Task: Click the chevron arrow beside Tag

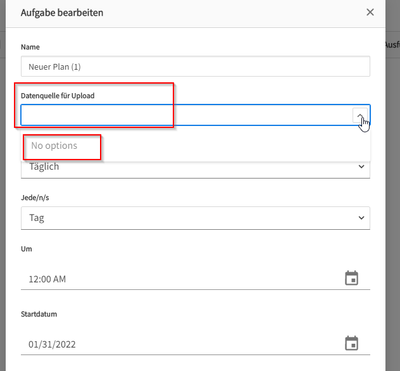Action: tap(361, 218)
